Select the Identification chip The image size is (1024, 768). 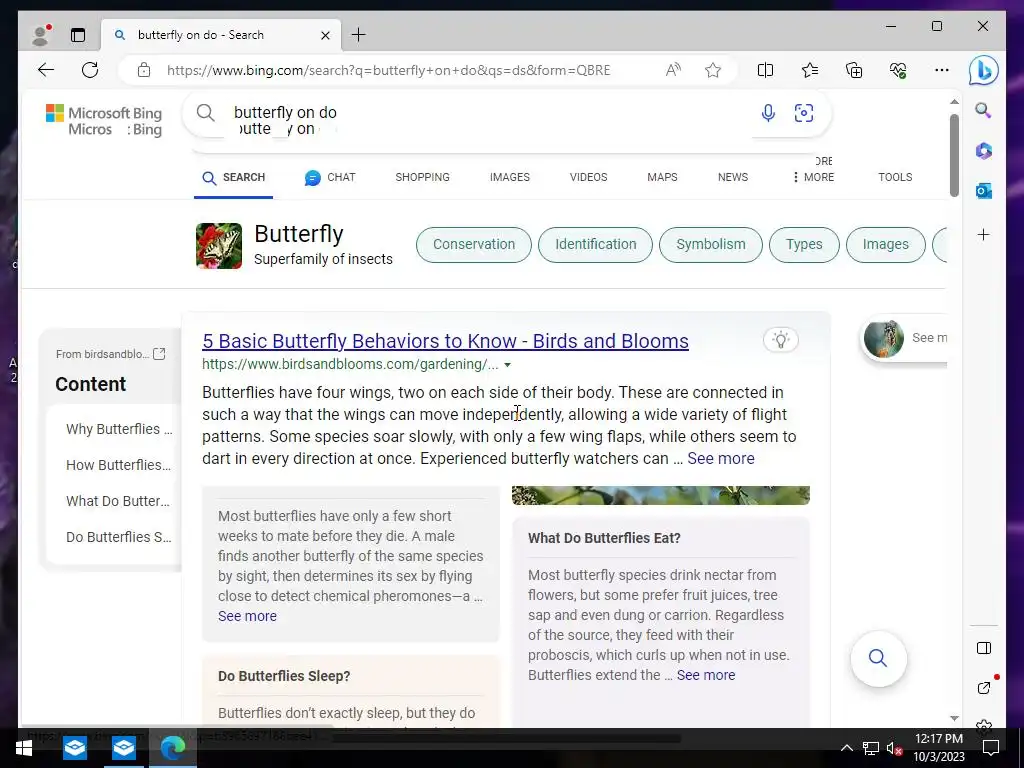[596, 245]
